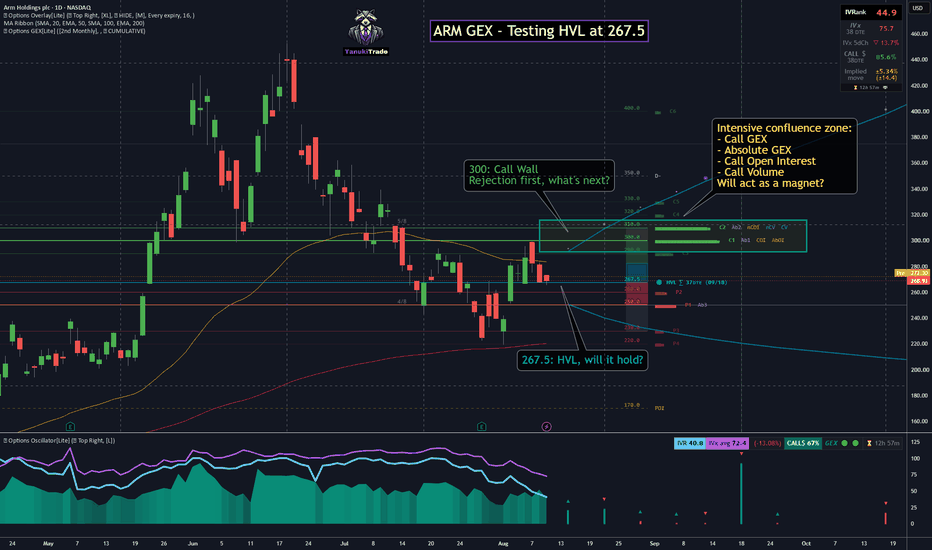Click the 'ARM GEX - Testing HVL' title box
The width and height of the screenshot is (932, 550).
(539, 31)
